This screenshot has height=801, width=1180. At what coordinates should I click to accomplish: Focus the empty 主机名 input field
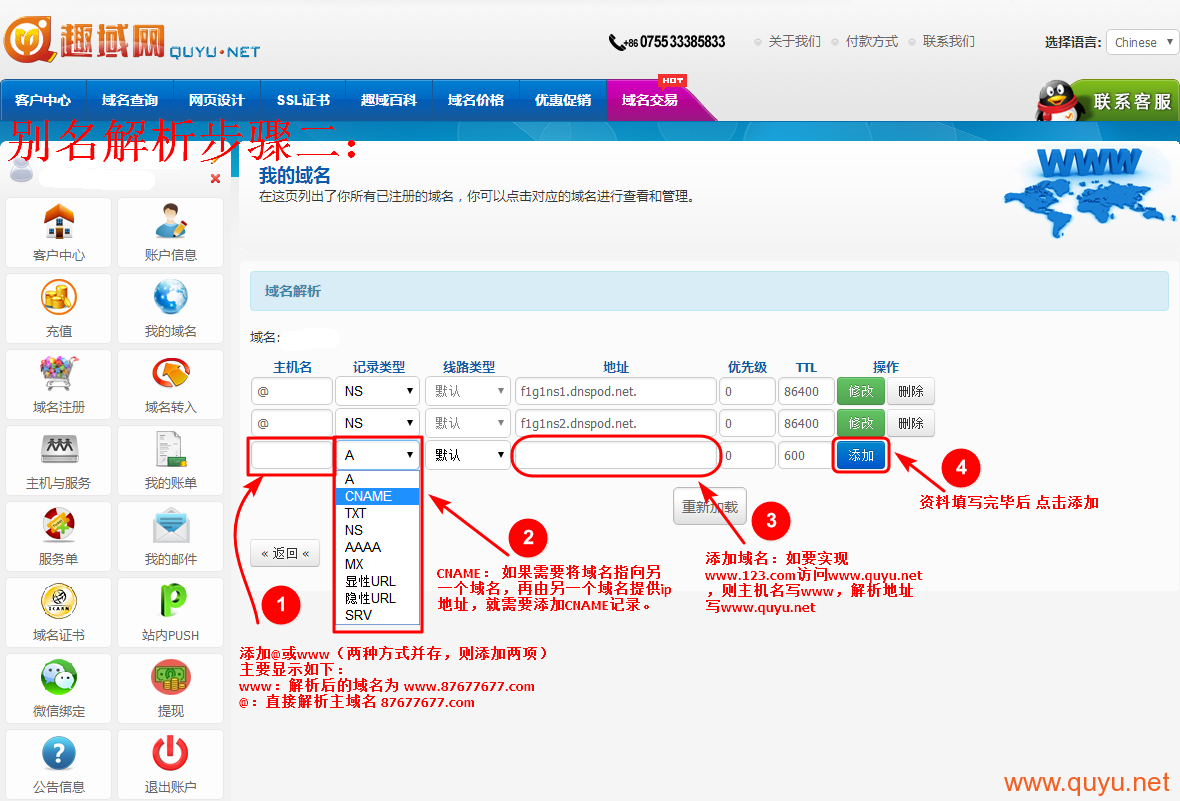(292, 455)
